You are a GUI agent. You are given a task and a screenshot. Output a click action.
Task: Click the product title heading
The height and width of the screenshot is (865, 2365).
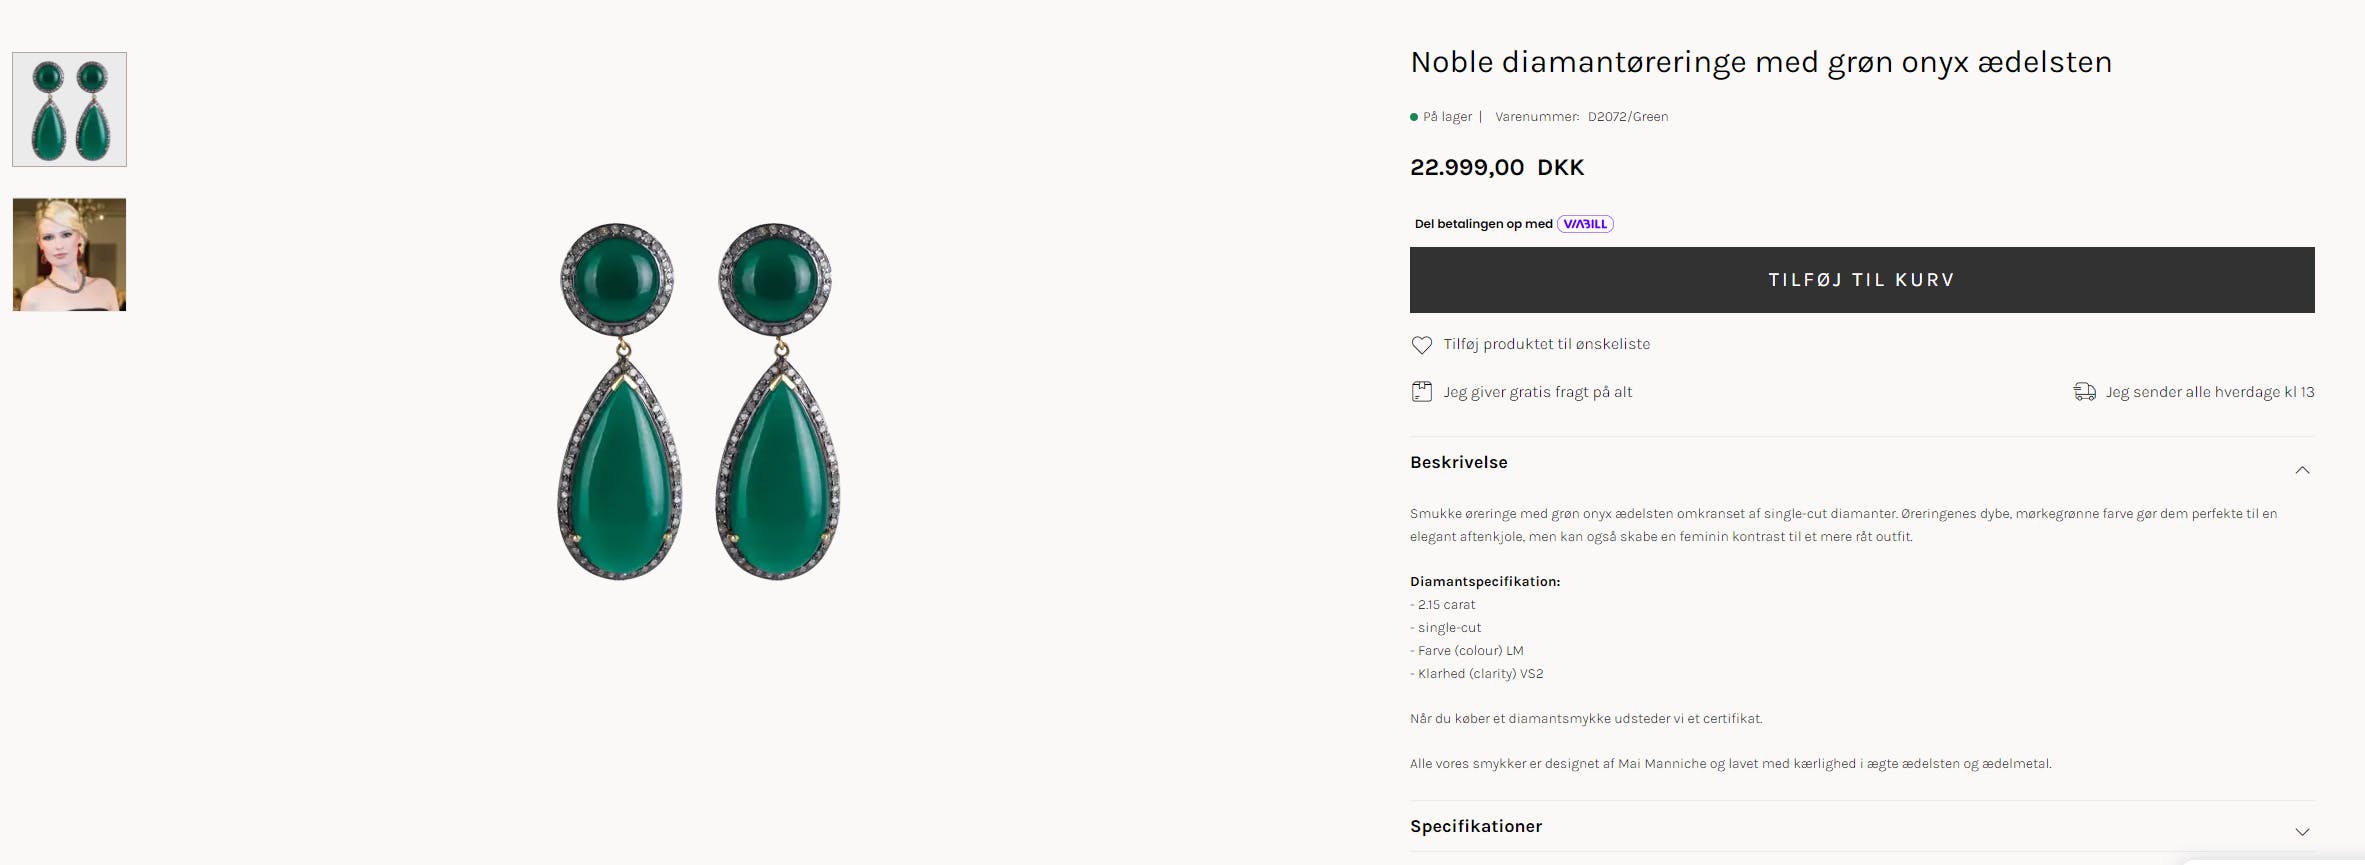point(1760,62)
